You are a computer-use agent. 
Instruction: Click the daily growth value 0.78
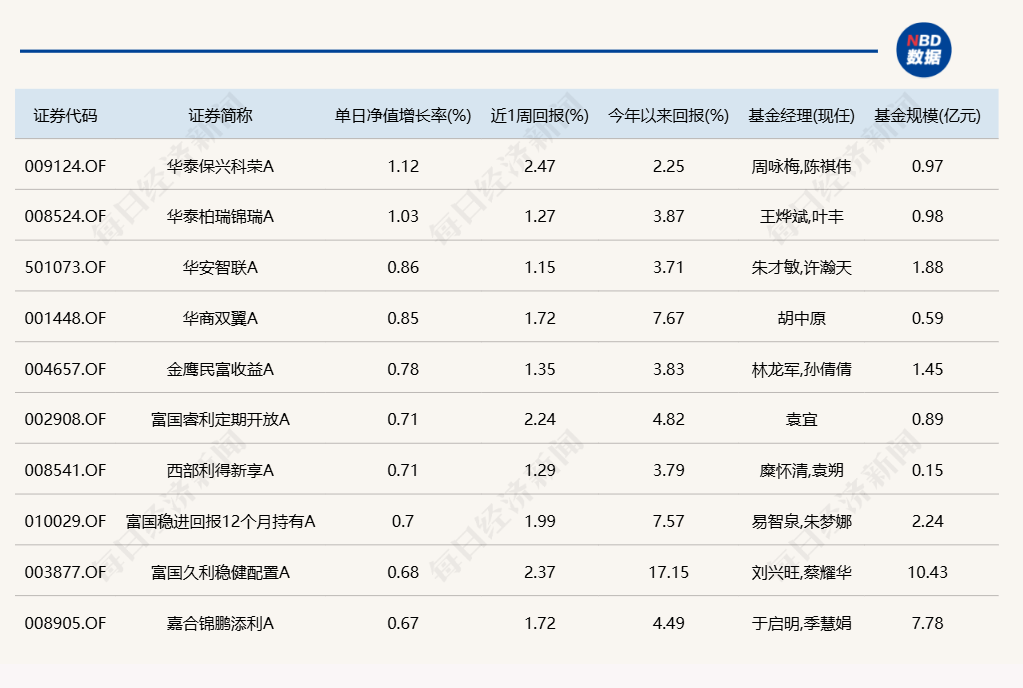(x=403, y=369)
